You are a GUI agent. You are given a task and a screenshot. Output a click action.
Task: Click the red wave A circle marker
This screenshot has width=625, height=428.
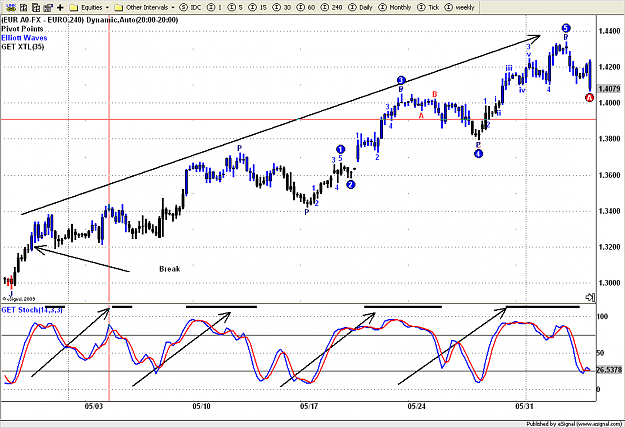[x=590, y=98]
